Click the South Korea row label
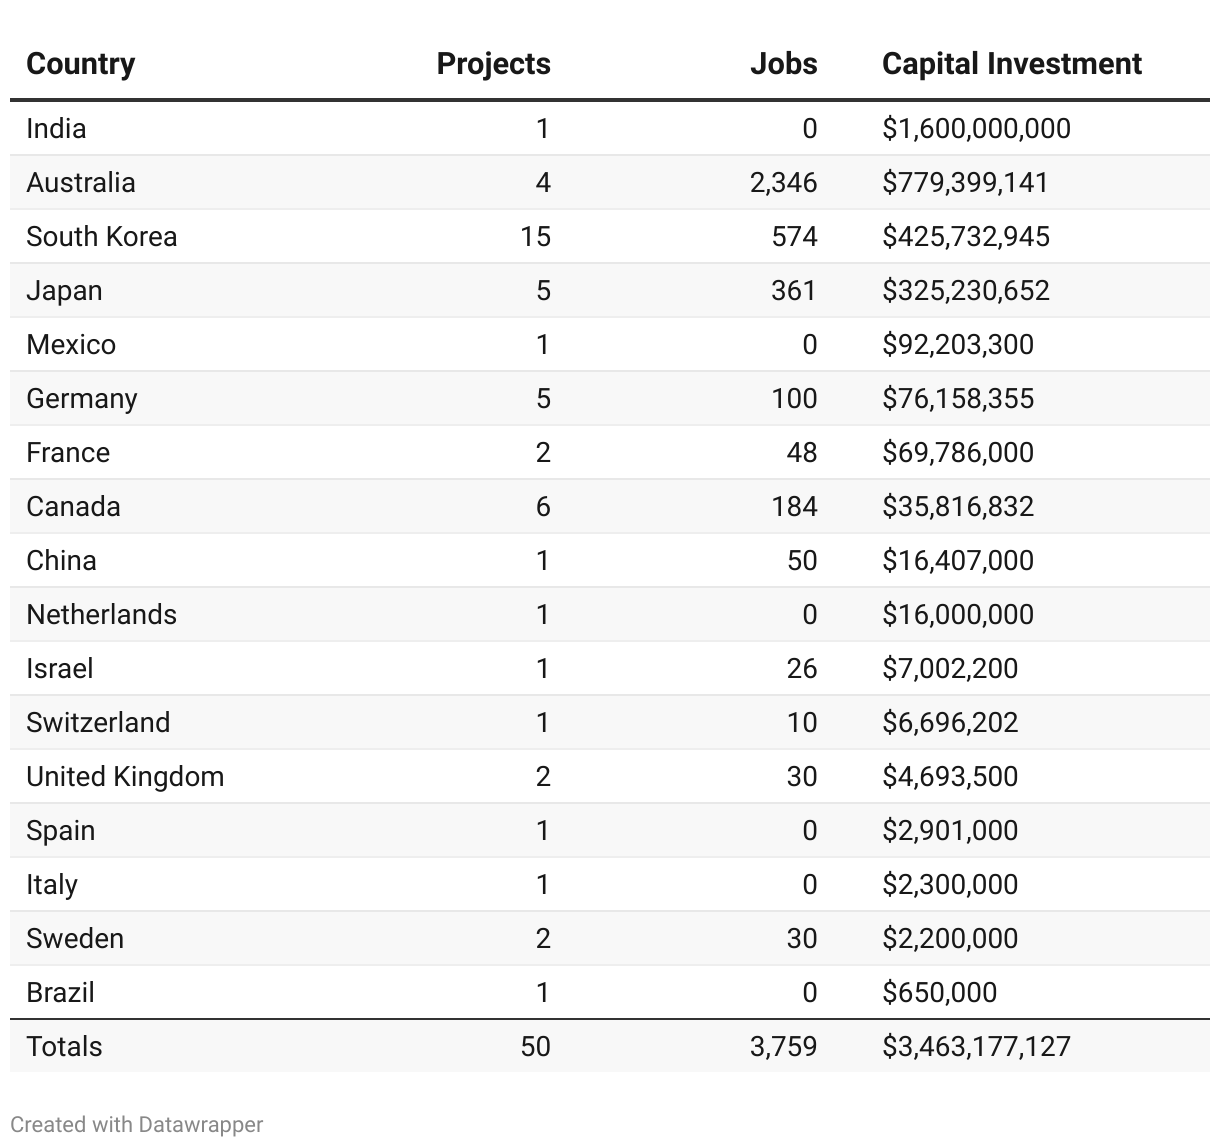This screenshot has height=1148, width=1220. pyautogui.click(x=101, y=237)
